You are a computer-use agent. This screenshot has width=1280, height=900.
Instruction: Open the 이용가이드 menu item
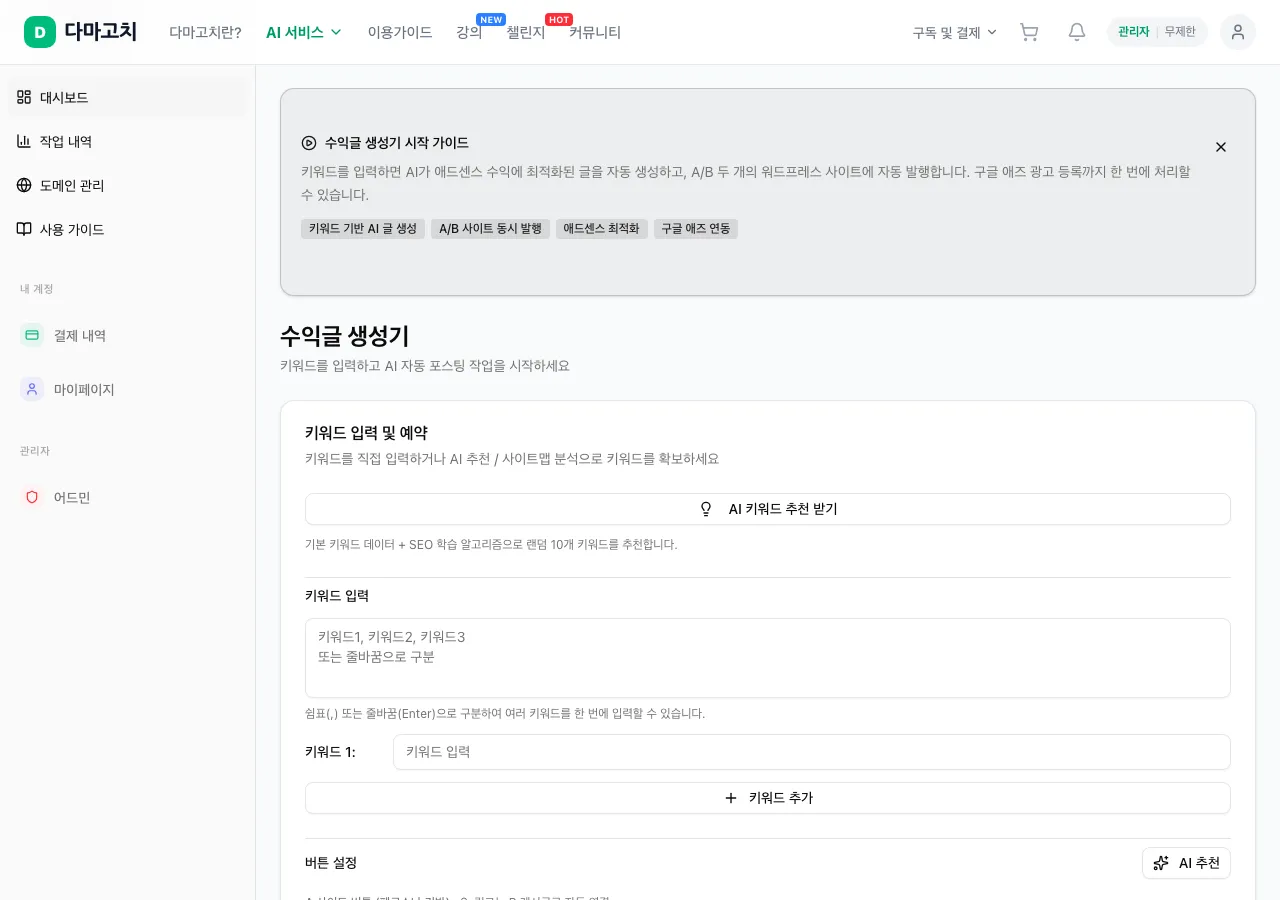400,32
